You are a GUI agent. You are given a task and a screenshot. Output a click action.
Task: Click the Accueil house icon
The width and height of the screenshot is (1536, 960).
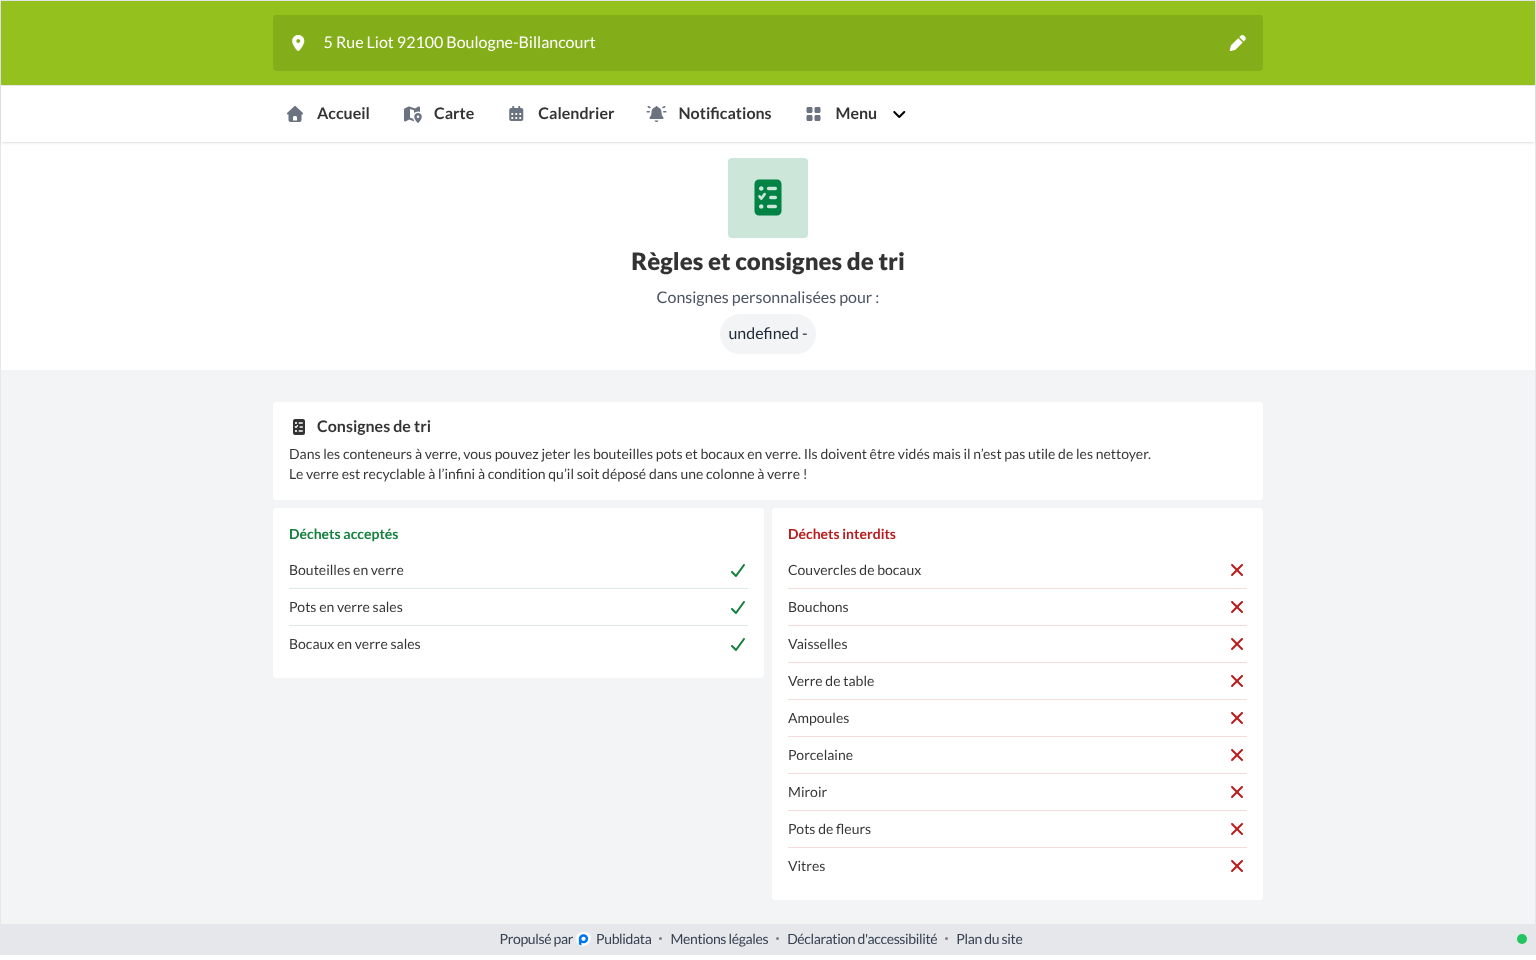point(295,114)
